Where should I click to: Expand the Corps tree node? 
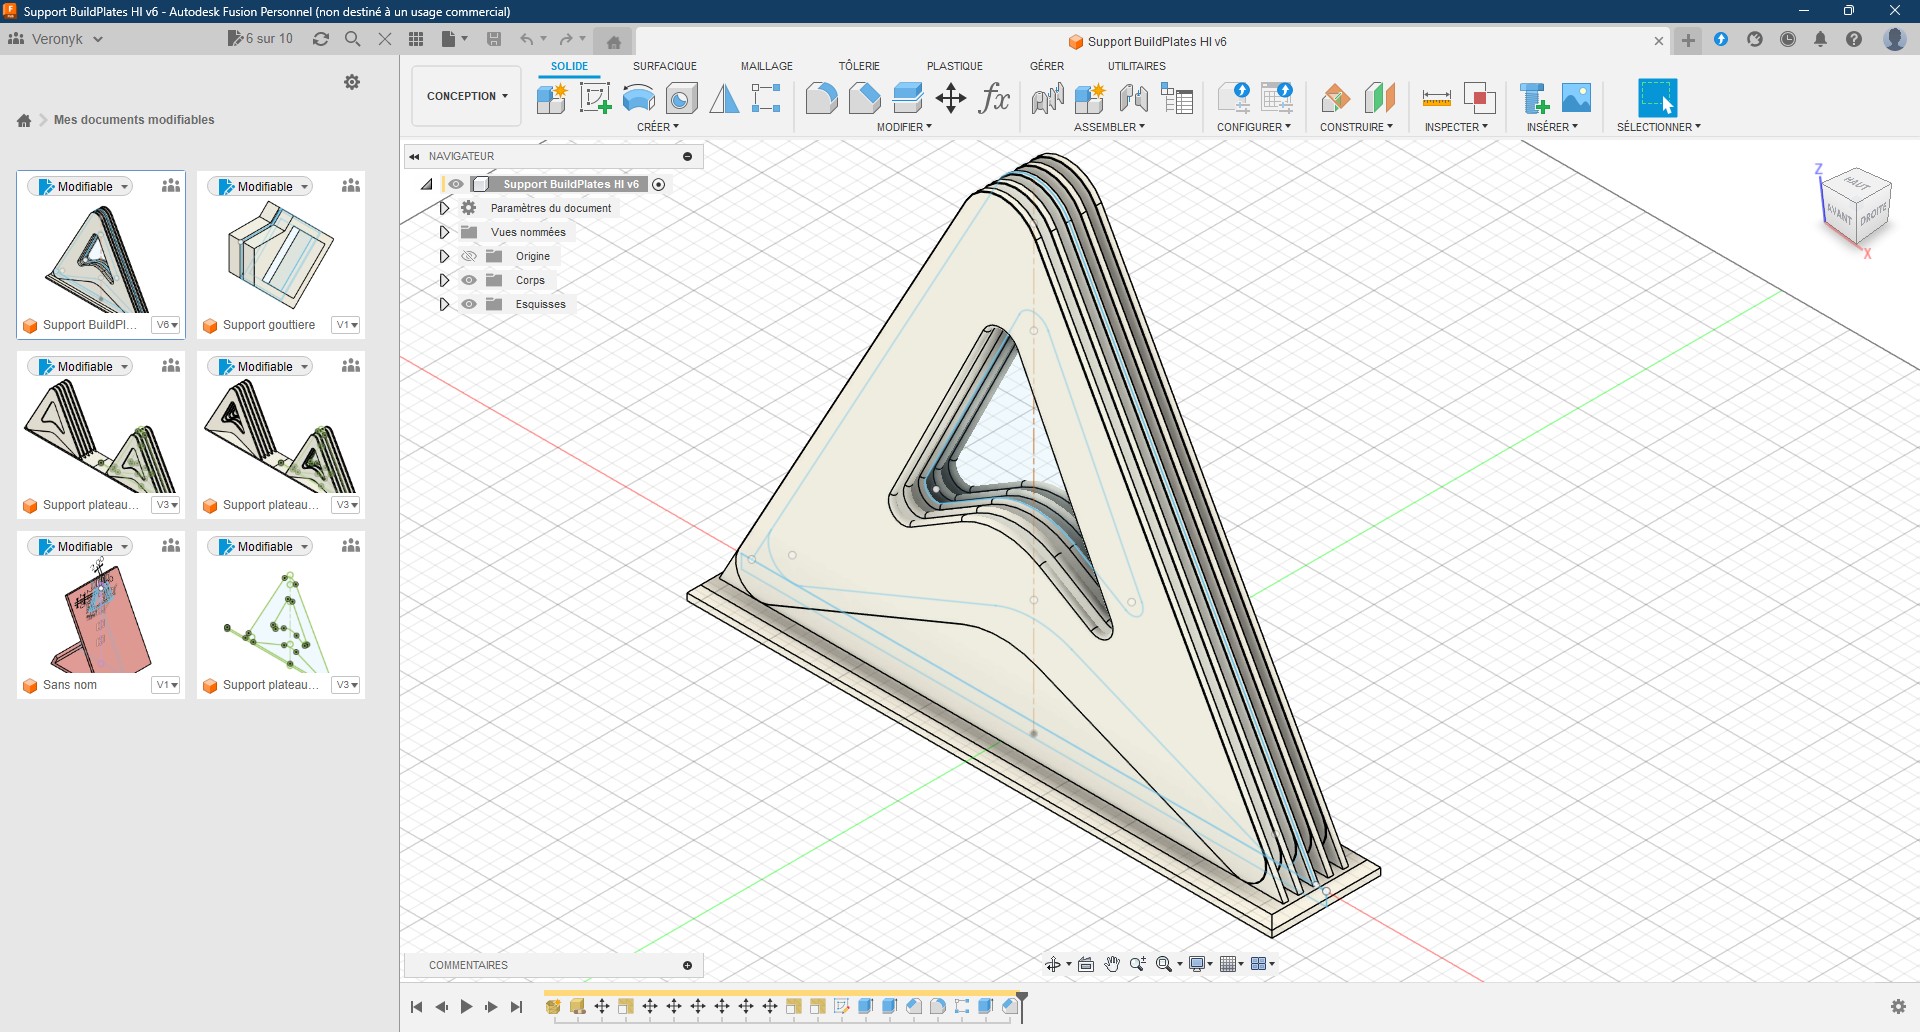click(x=444, y=280)
